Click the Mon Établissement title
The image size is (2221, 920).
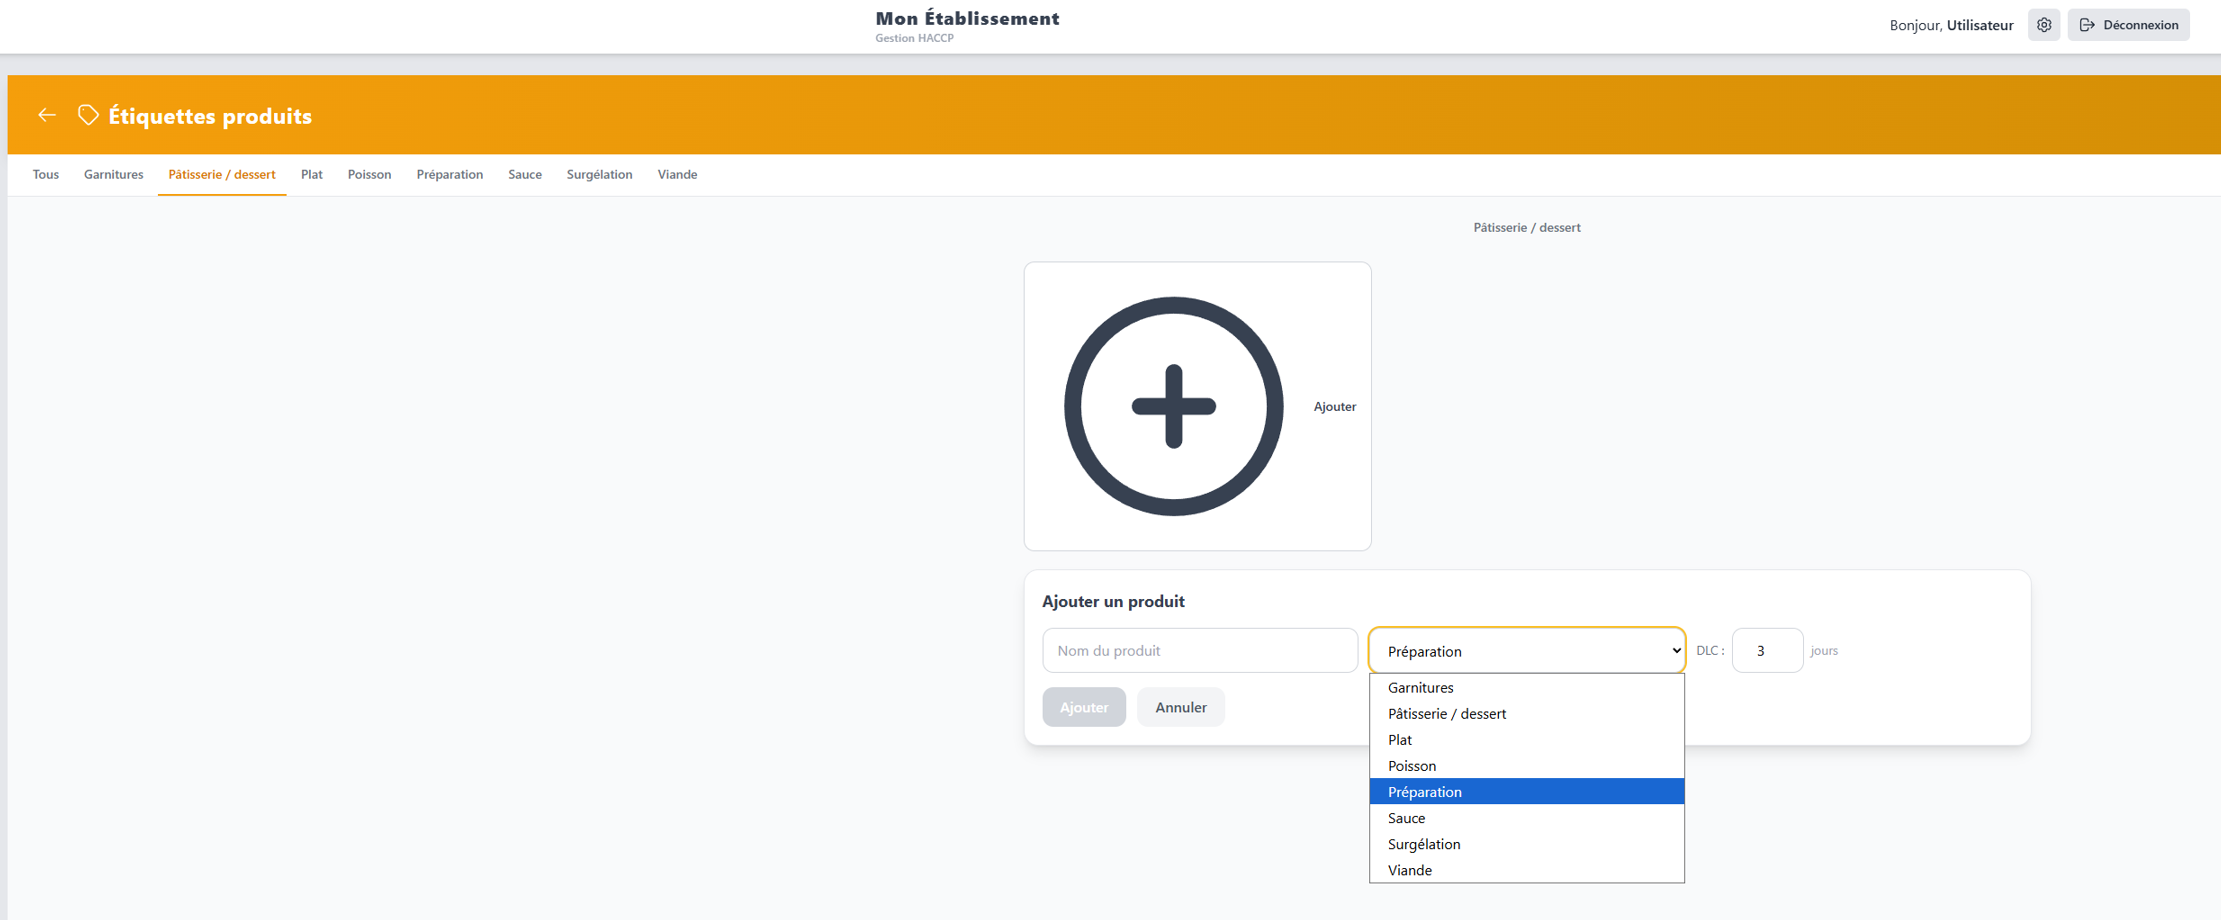pyautogui.click(x=967, y=18)
